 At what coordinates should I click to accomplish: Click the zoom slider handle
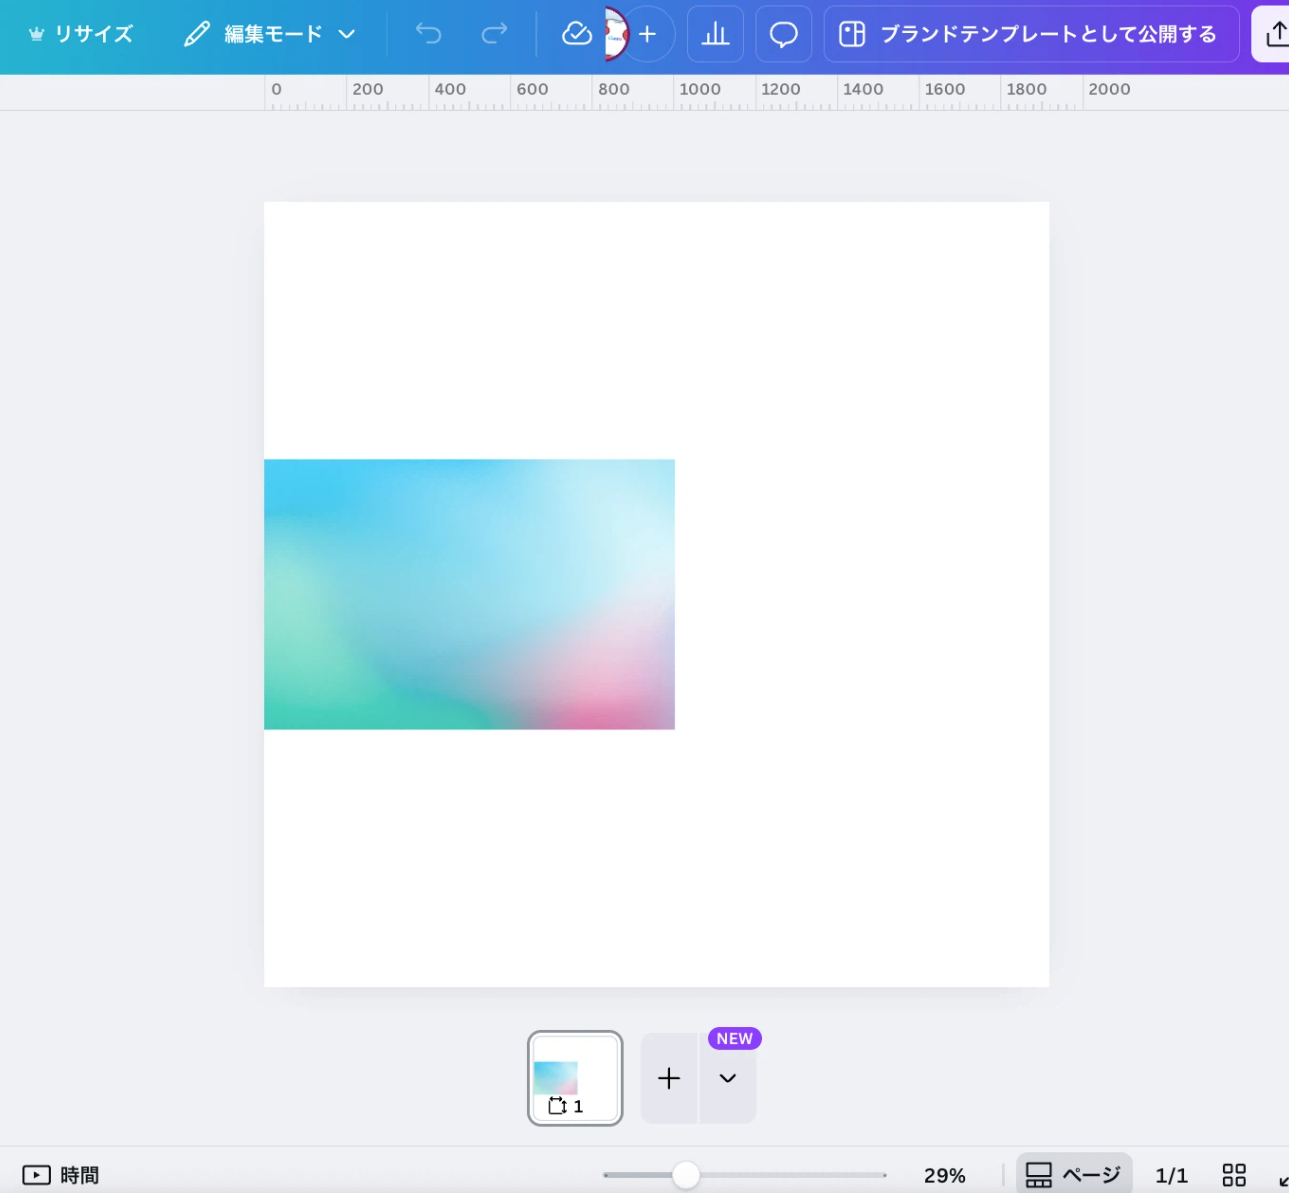click(686, 1175)
